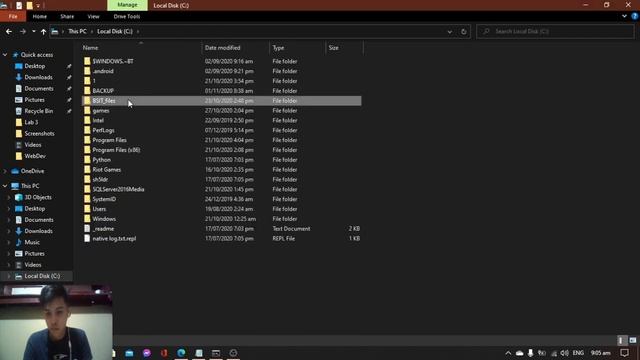640x360 pixels.
Task: Select the PerfLogs folder icon
Action: [x=87, y=130]
